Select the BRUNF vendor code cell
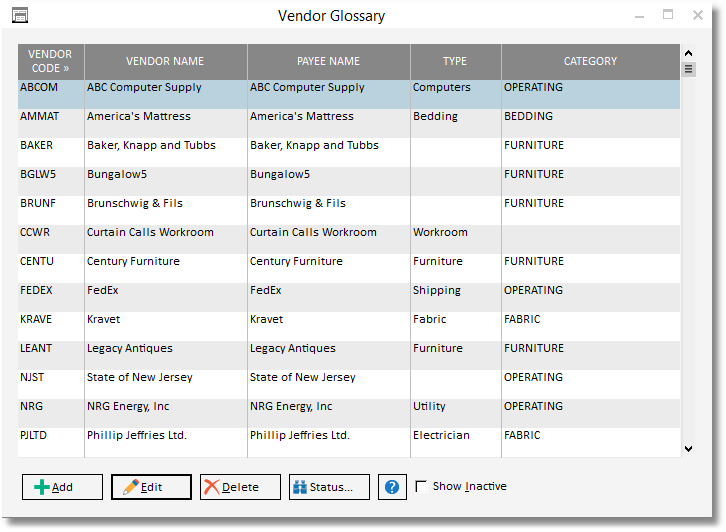The width and height of the screenshot is (726, 532). tap(51, 210)
